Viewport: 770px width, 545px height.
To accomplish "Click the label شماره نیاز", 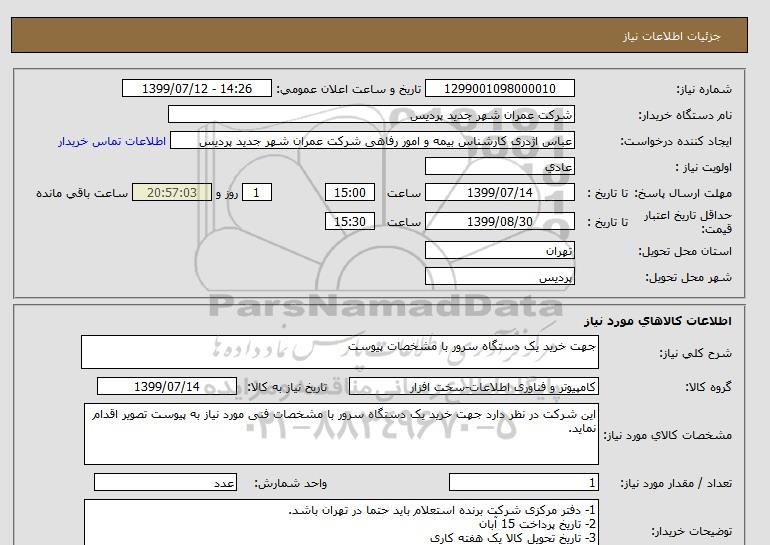I will [x=704, y=89].
